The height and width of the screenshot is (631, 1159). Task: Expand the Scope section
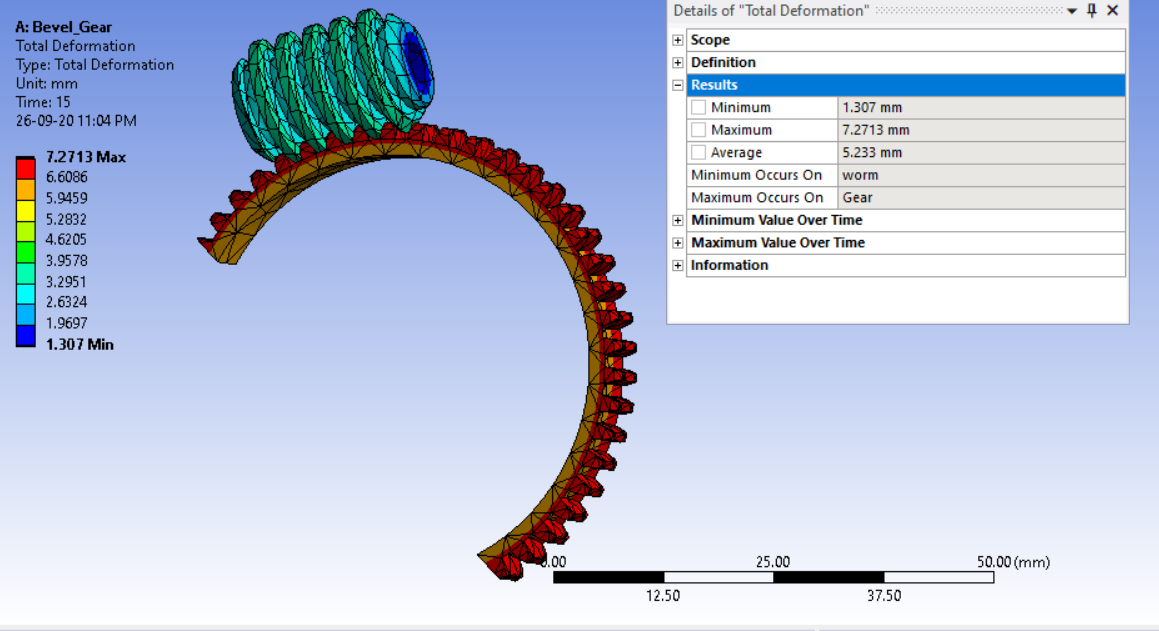(678, 39)
